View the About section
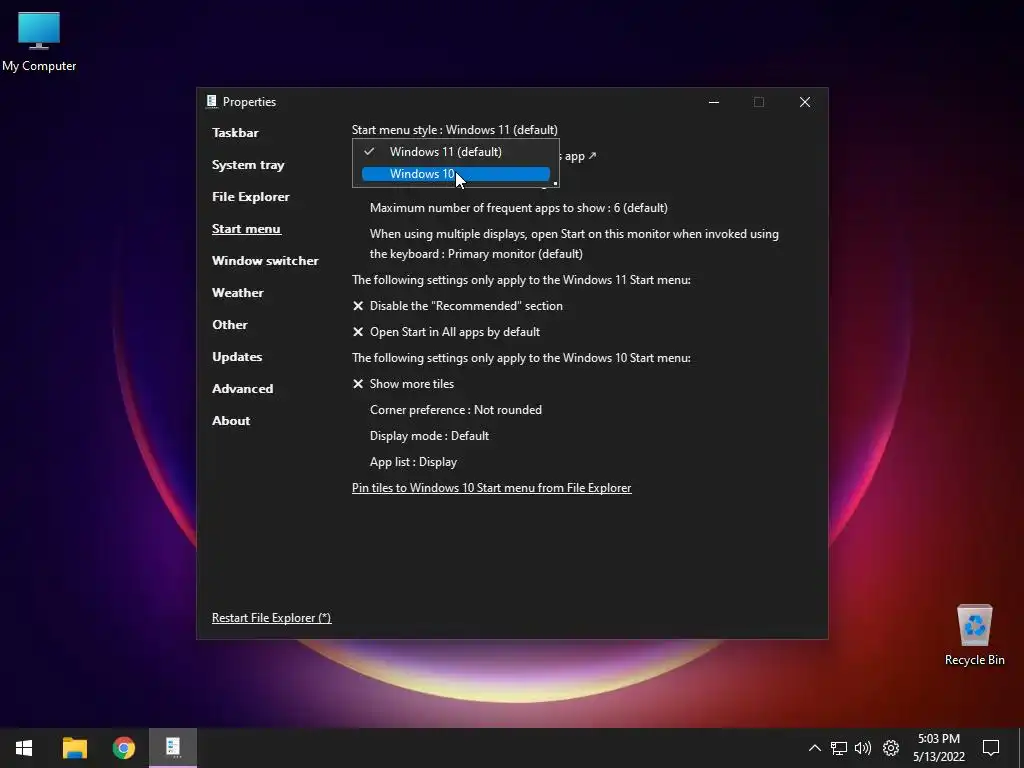 231,421
